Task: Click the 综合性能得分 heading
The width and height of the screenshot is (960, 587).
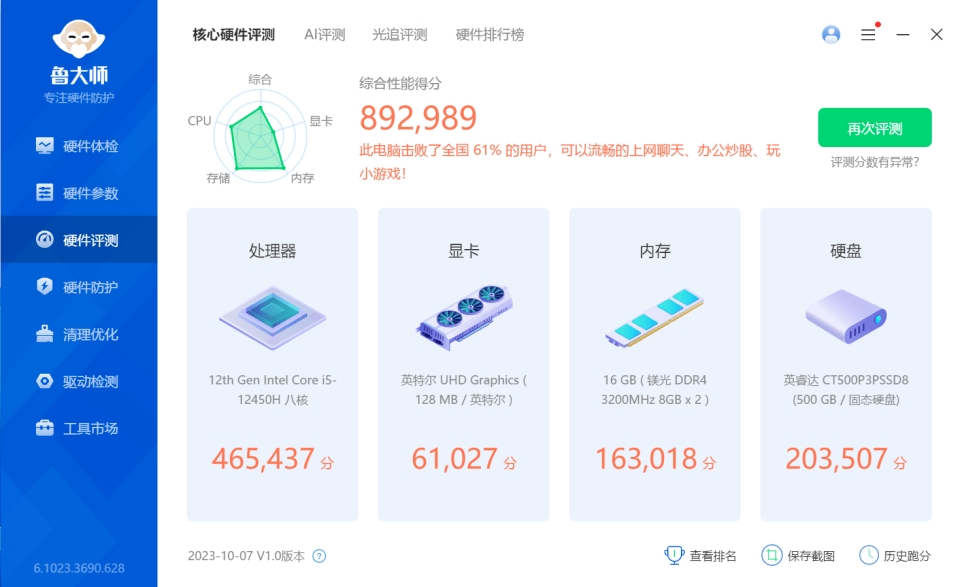Action: pos(400,84)
